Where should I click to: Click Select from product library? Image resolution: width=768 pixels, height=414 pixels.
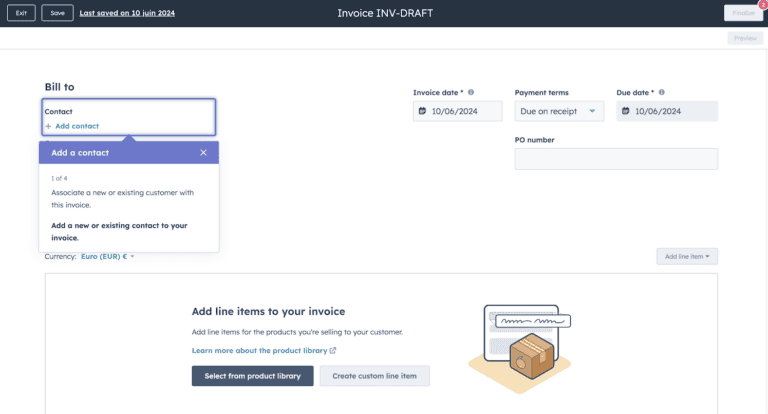point(252,376)
